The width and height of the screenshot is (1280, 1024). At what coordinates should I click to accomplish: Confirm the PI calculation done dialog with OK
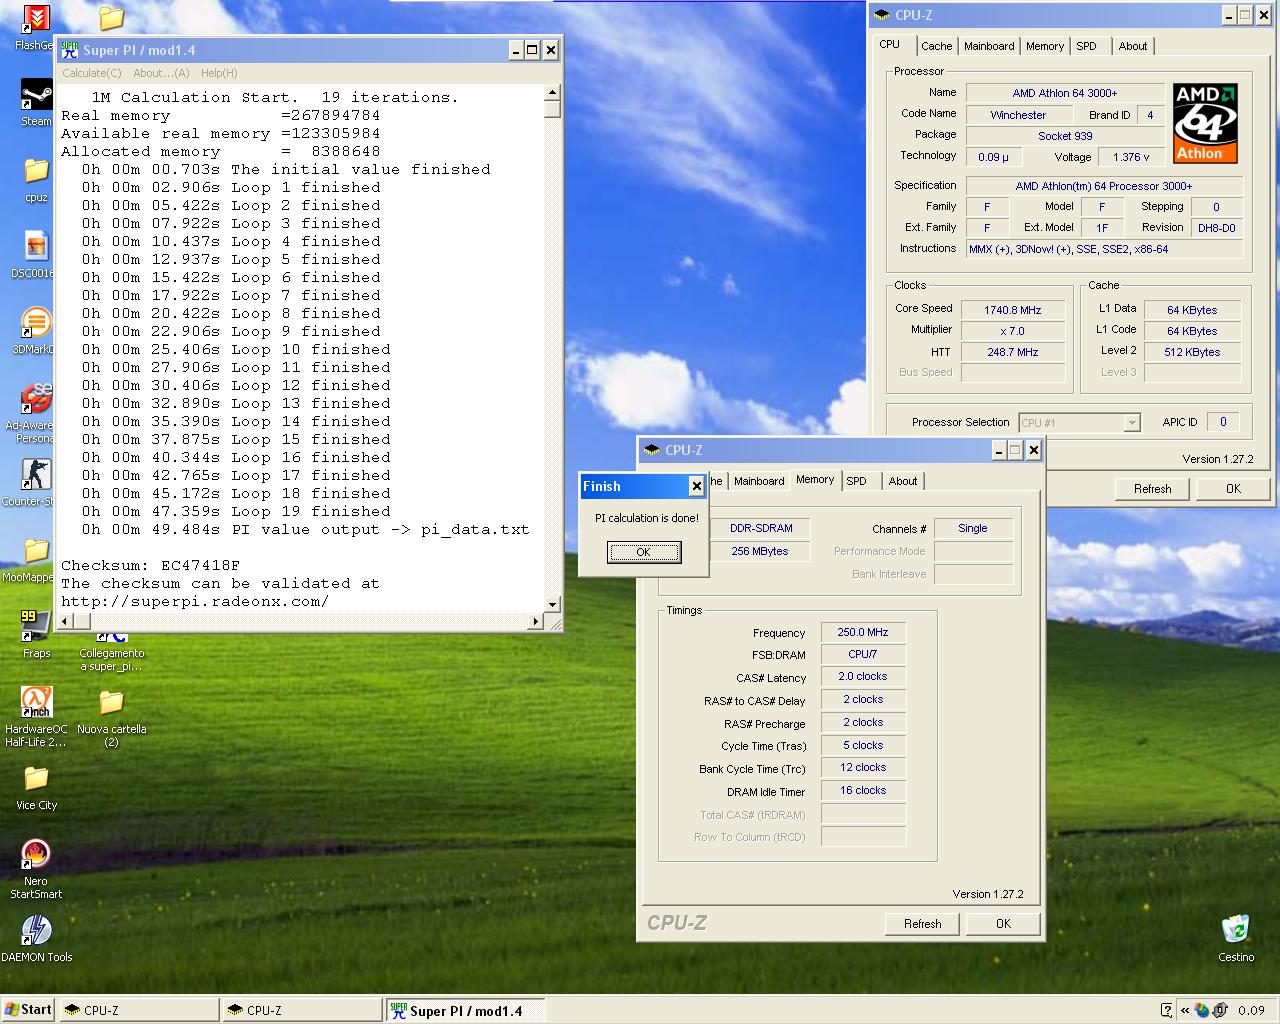coord(644,552)
